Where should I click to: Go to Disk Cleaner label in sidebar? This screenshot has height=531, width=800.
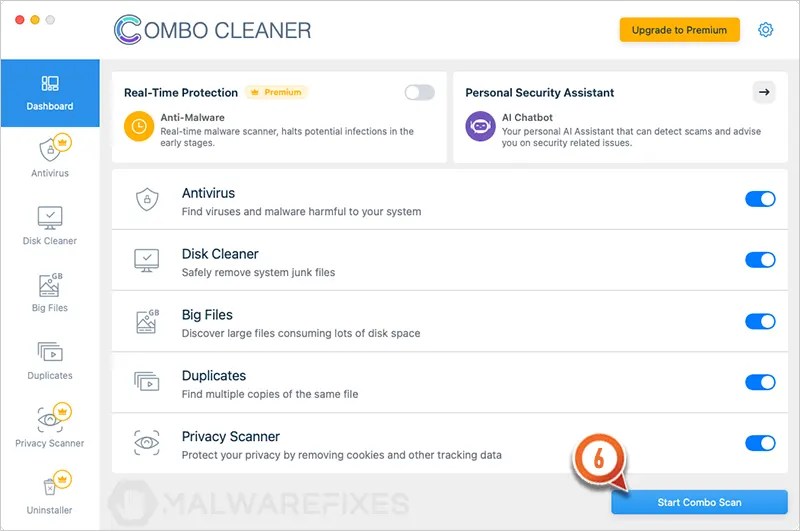click(49, 241)
